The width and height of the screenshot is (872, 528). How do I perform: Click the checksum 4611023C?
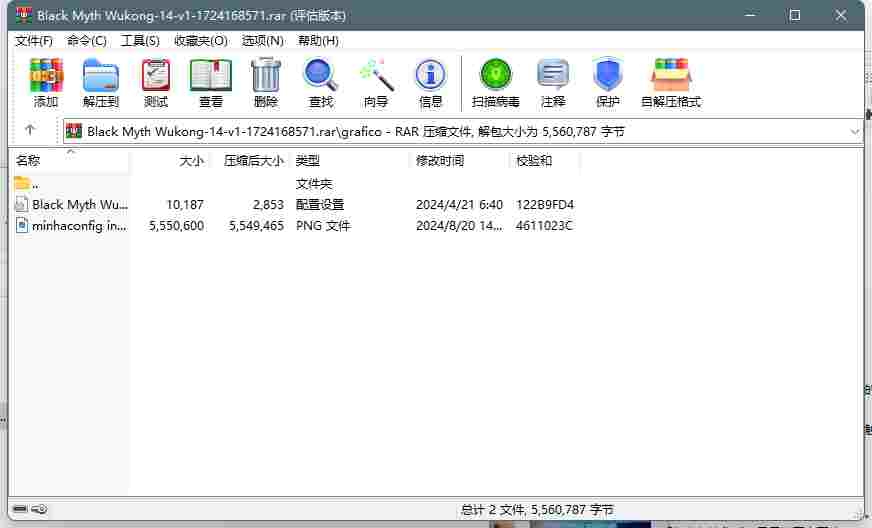click(x=544, y=226)
